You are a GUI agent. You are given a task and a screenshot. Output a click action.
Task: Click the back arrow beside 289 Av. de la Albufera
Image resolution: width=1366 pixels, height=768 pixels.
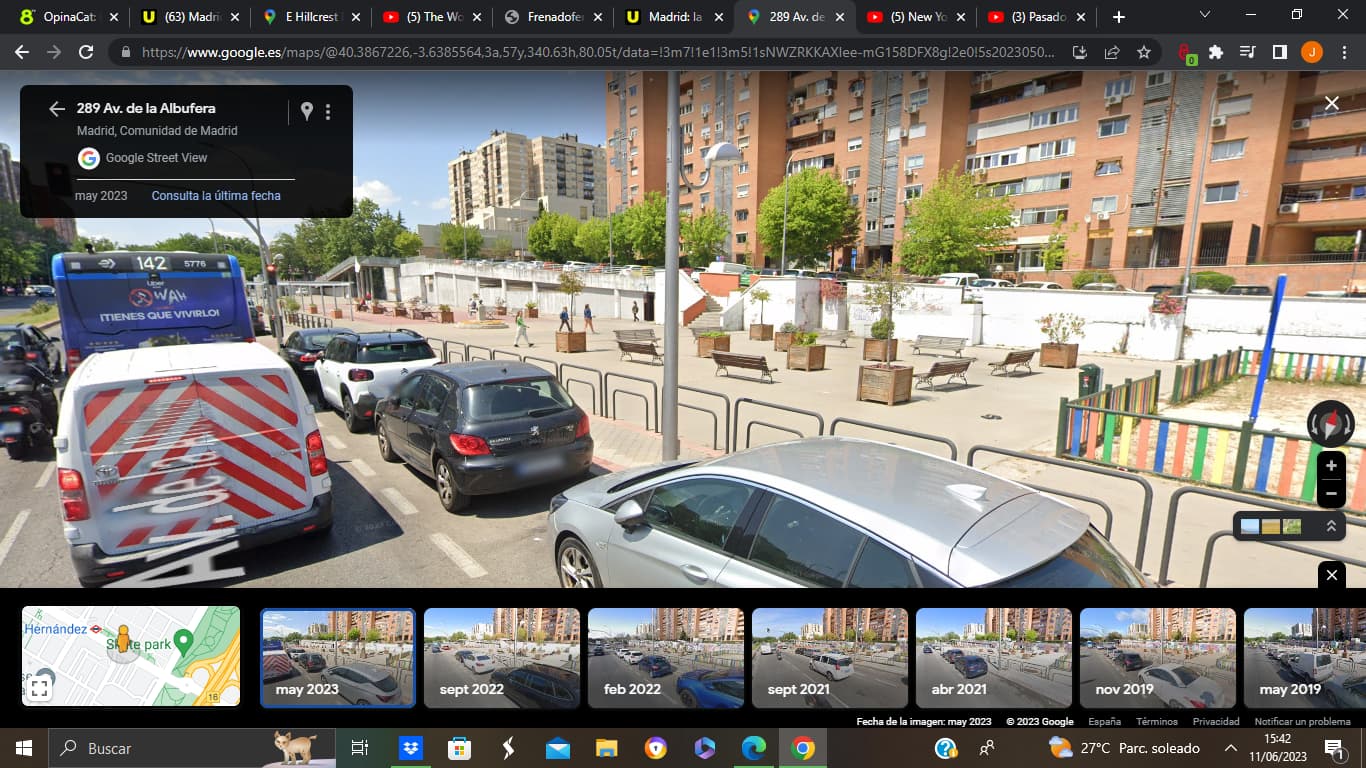pos(57,109)
